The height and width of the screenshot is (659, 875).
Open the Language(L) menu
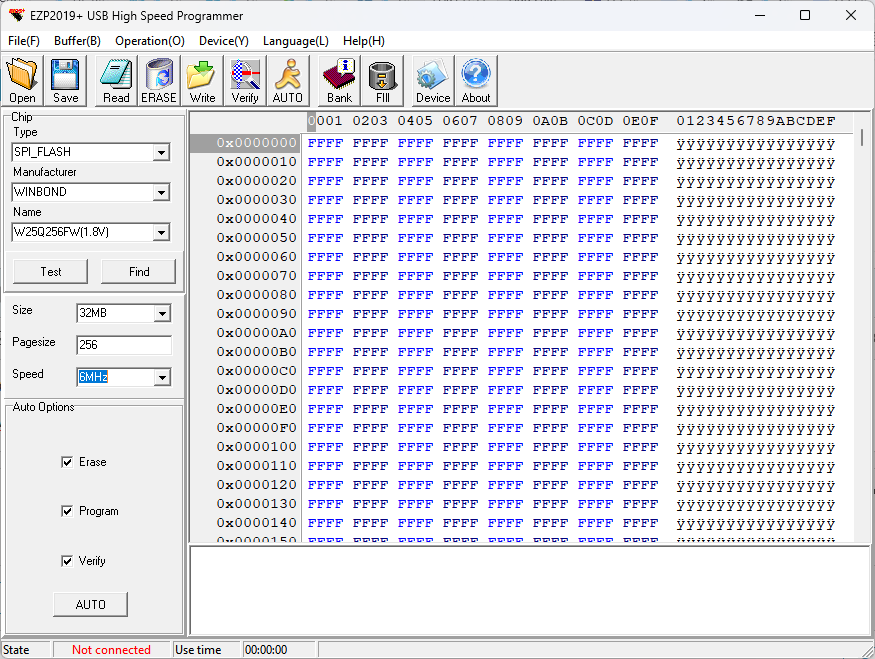[x=295, y=41]
